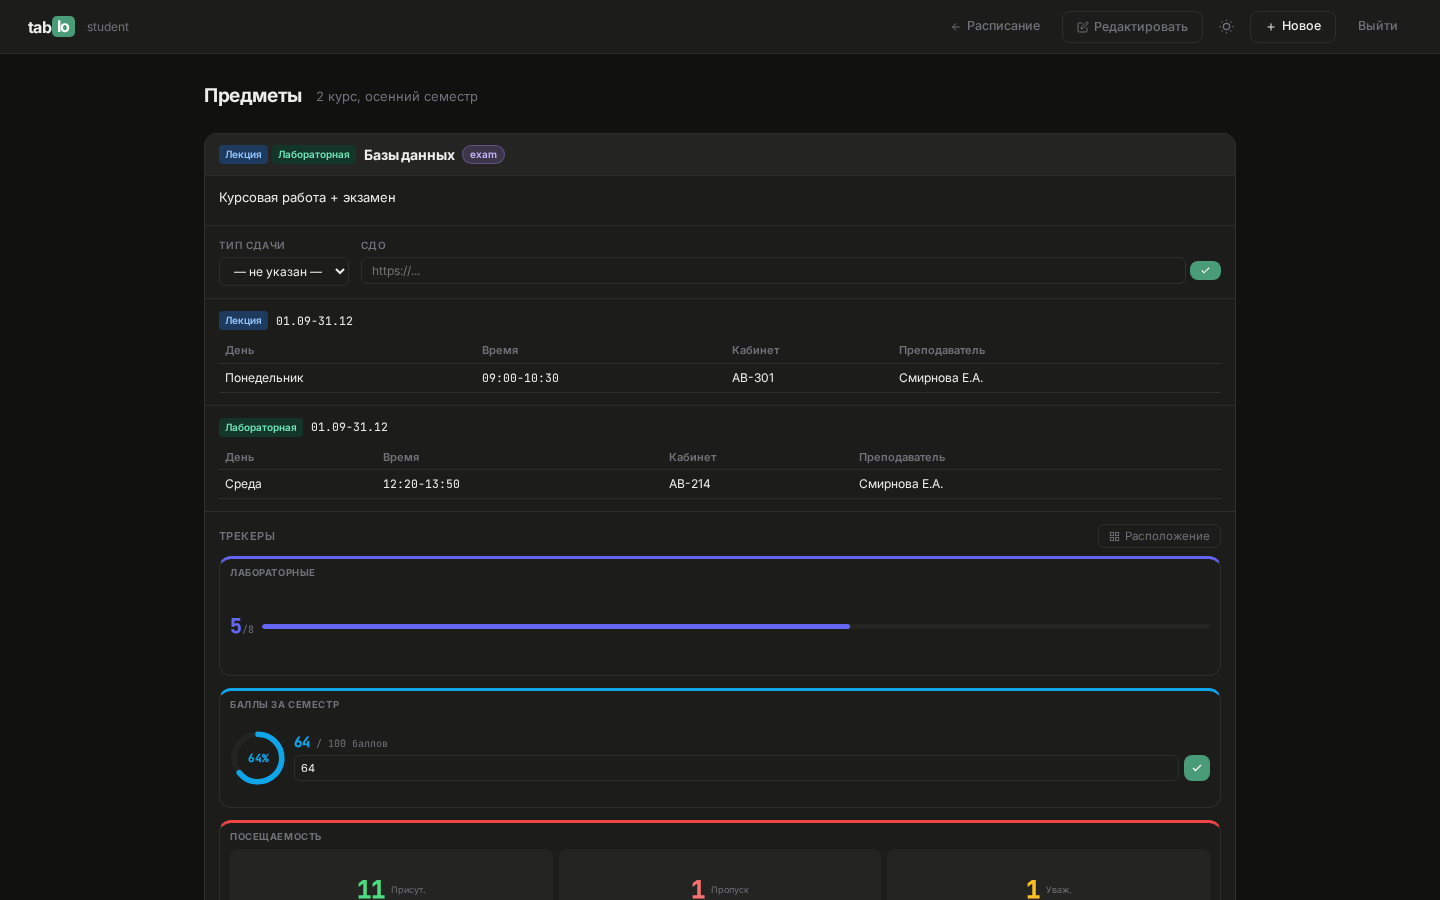The image size is (1440, 900).
Task: Click the Курсовая работа + экзамен note
Action: [x=307, y=198]
